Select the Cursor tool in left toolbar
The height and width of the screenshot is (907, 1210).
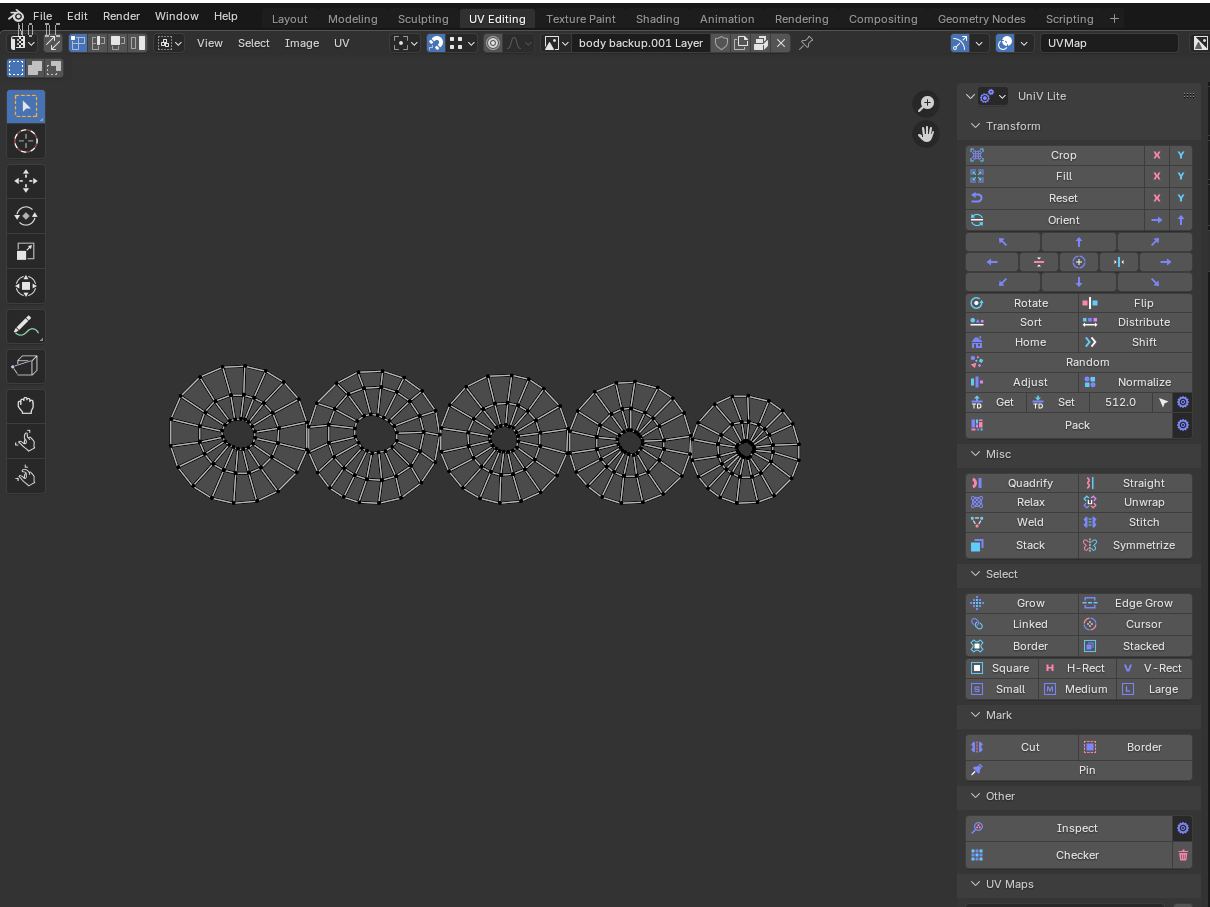tap(26, 141)
